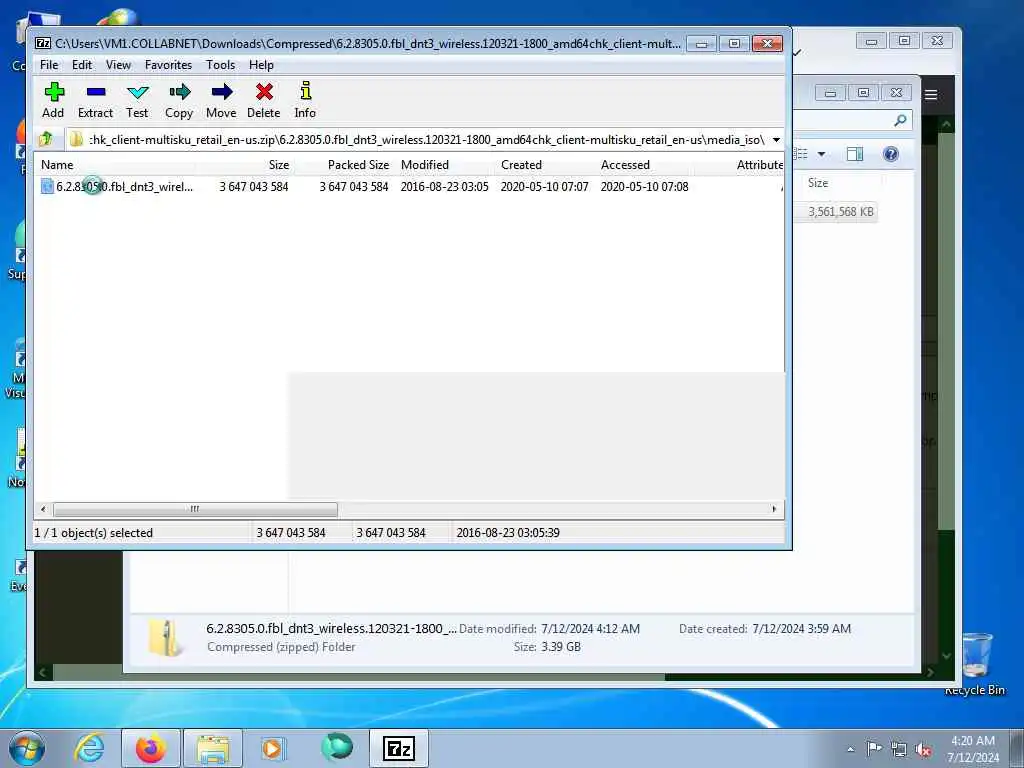Screen dimensions: 1024x768
Task: Select the 3 647 043 584 size cell
Action: point(253,187)
